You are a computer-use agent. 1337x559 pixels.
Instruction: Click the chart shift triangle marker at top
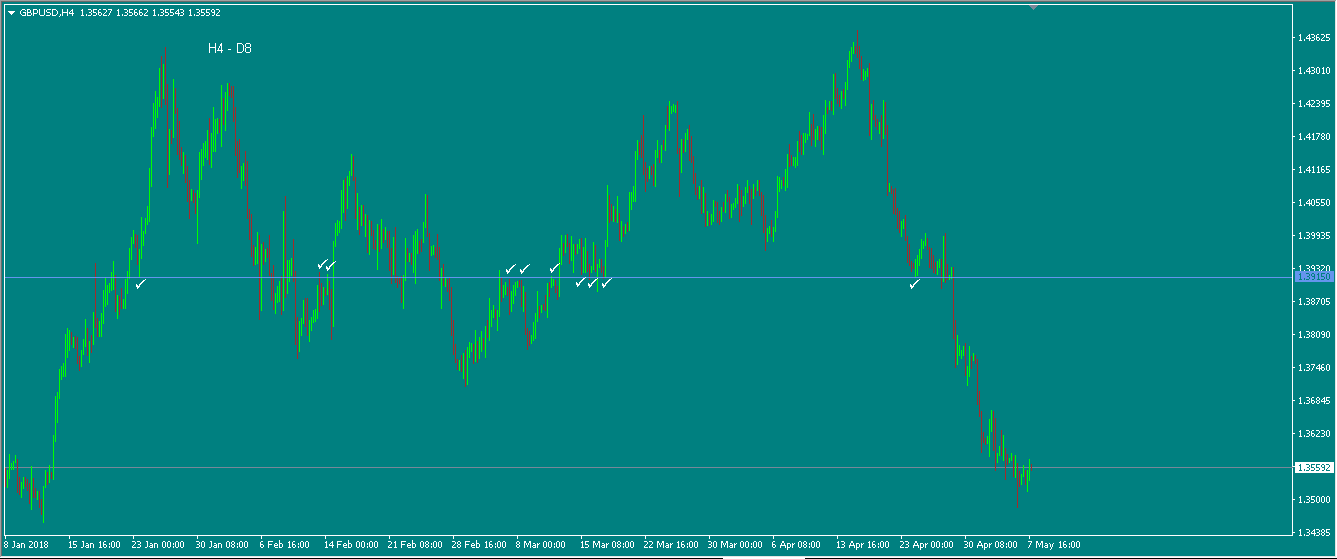(x=1033, y=7)
